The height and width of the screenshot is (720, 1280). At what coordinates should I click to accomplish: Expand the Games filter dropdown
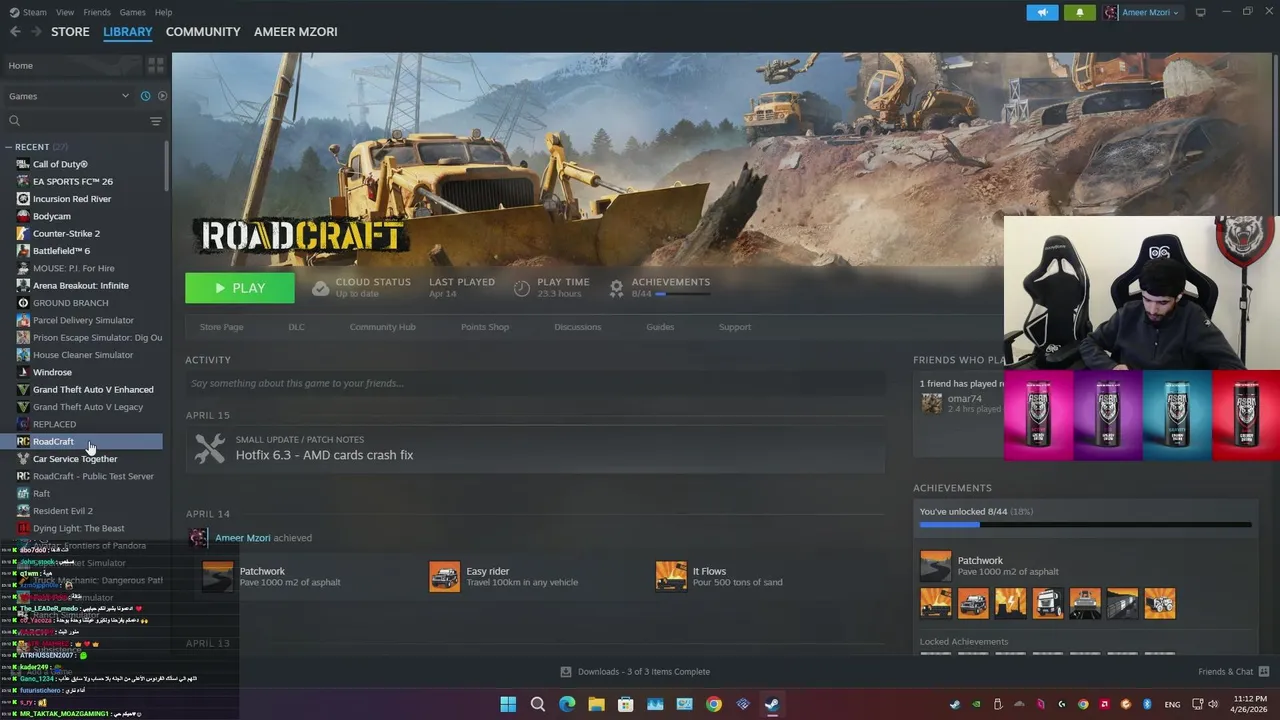[68, 96]
